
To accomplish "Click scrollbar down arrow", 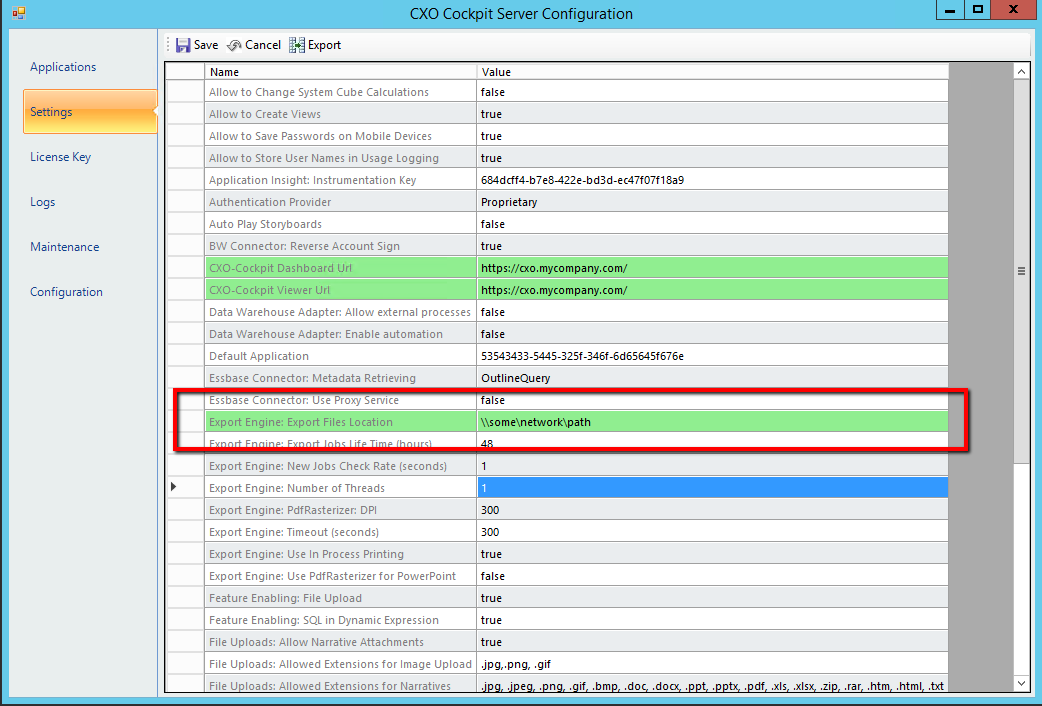I will [1021, 683].
